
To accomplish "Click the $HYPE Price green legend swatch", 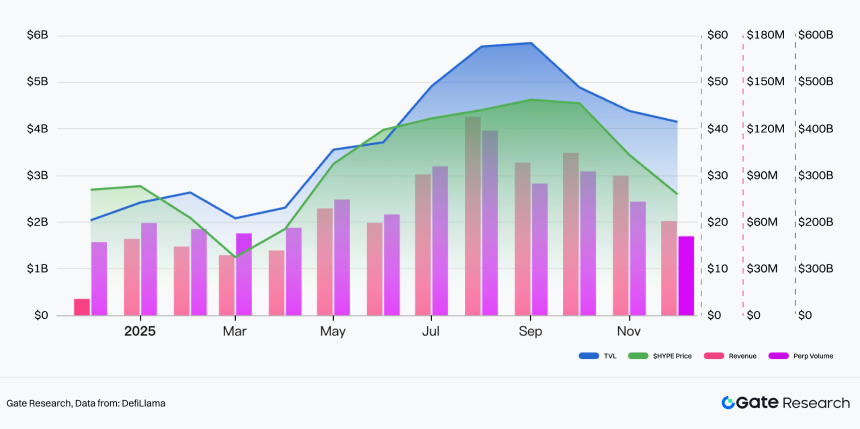I will (639, 356).
